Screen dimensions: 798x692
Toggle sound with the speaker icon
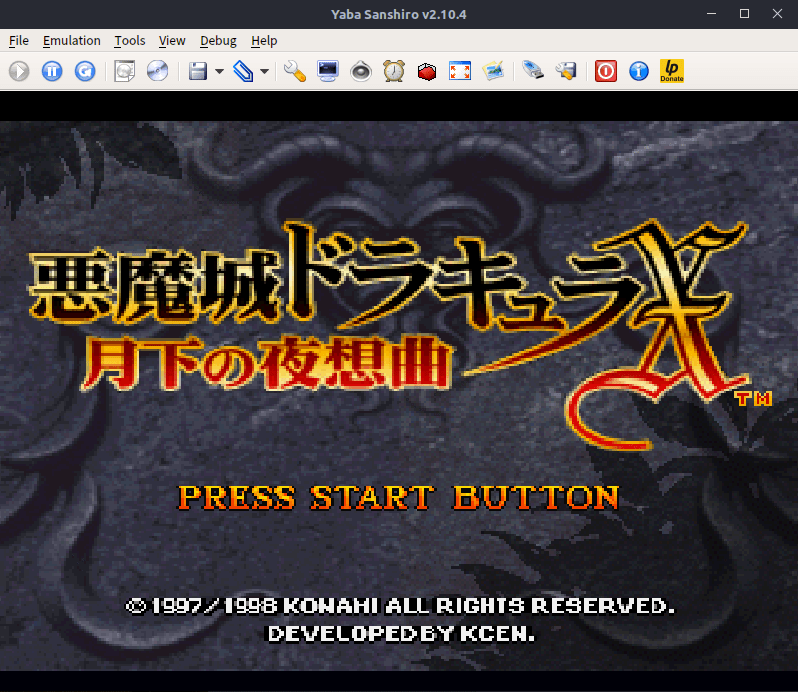361,71
